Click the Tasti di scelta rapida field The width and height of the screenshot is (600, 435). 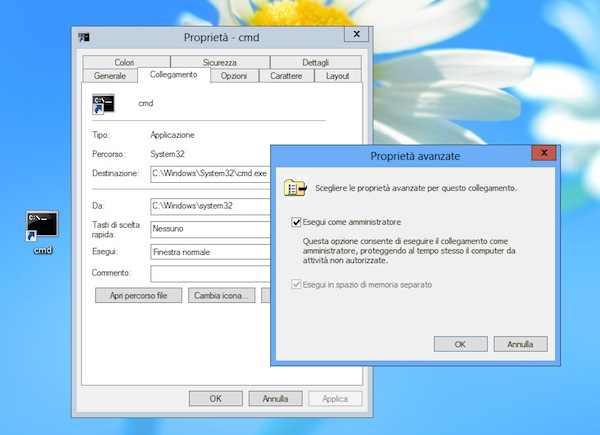(x=210, y=230)
